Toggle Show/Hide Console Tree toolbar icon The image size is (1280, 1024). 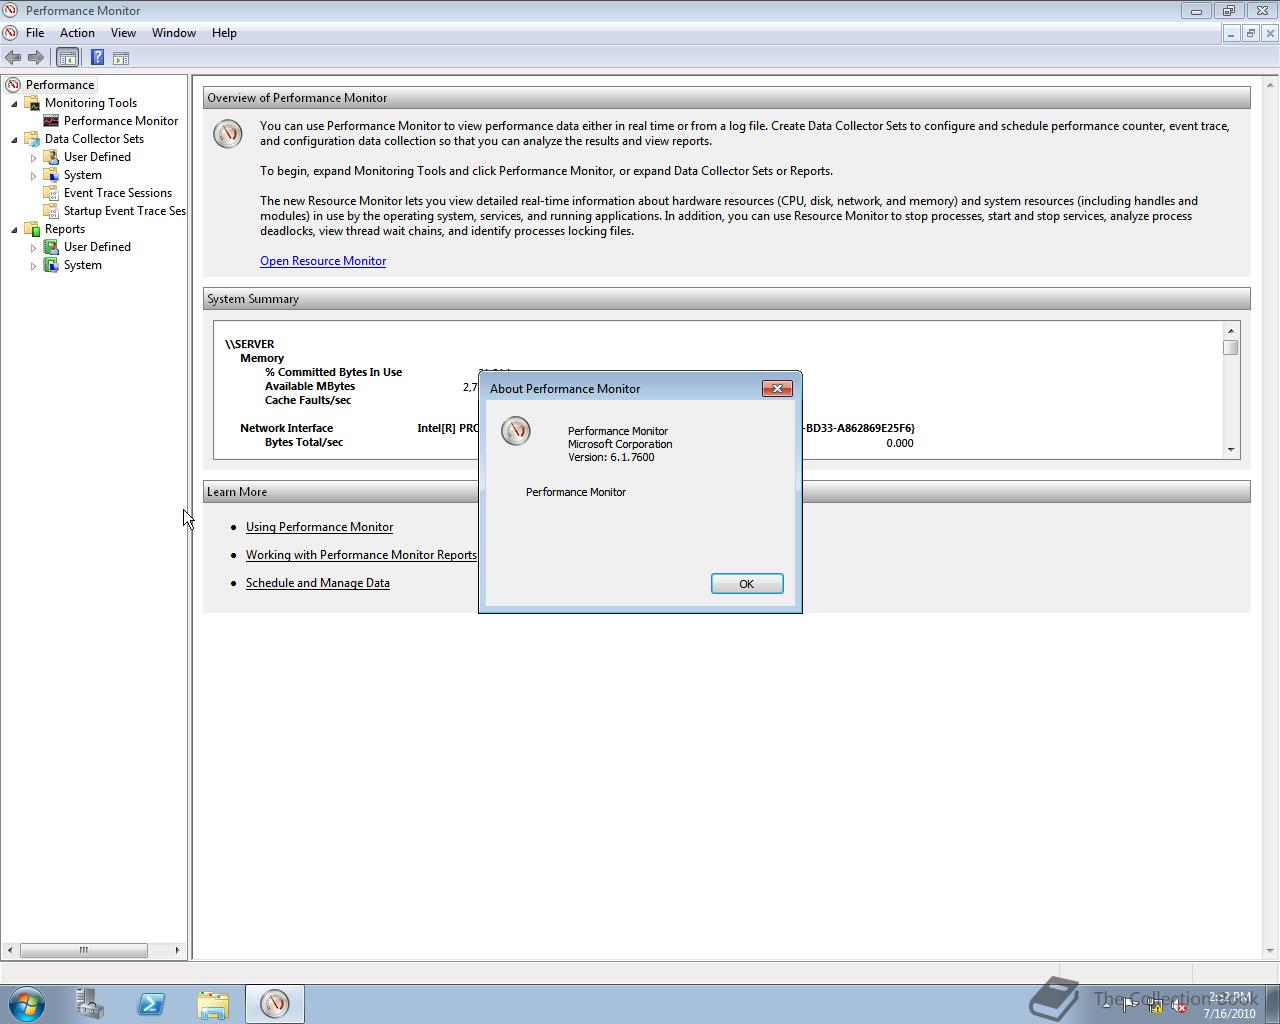coord(68,58)
